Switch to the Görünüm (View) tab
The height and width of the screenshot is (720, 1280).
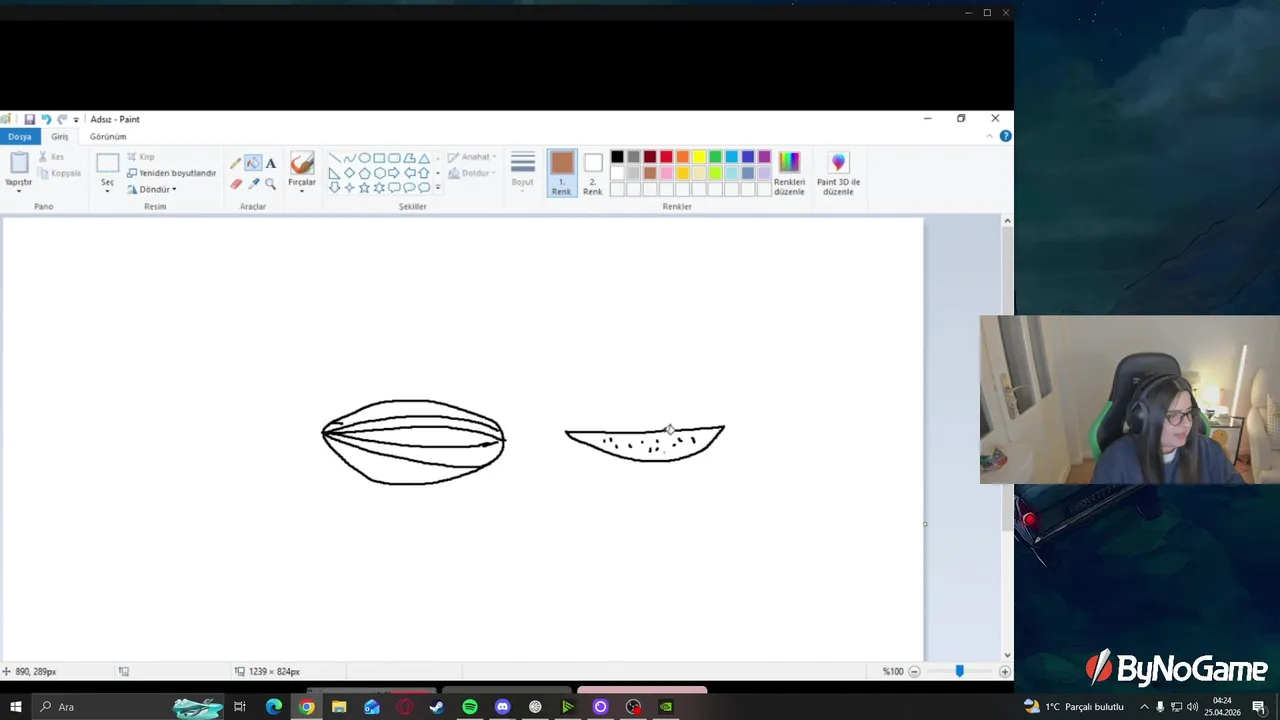108,136
